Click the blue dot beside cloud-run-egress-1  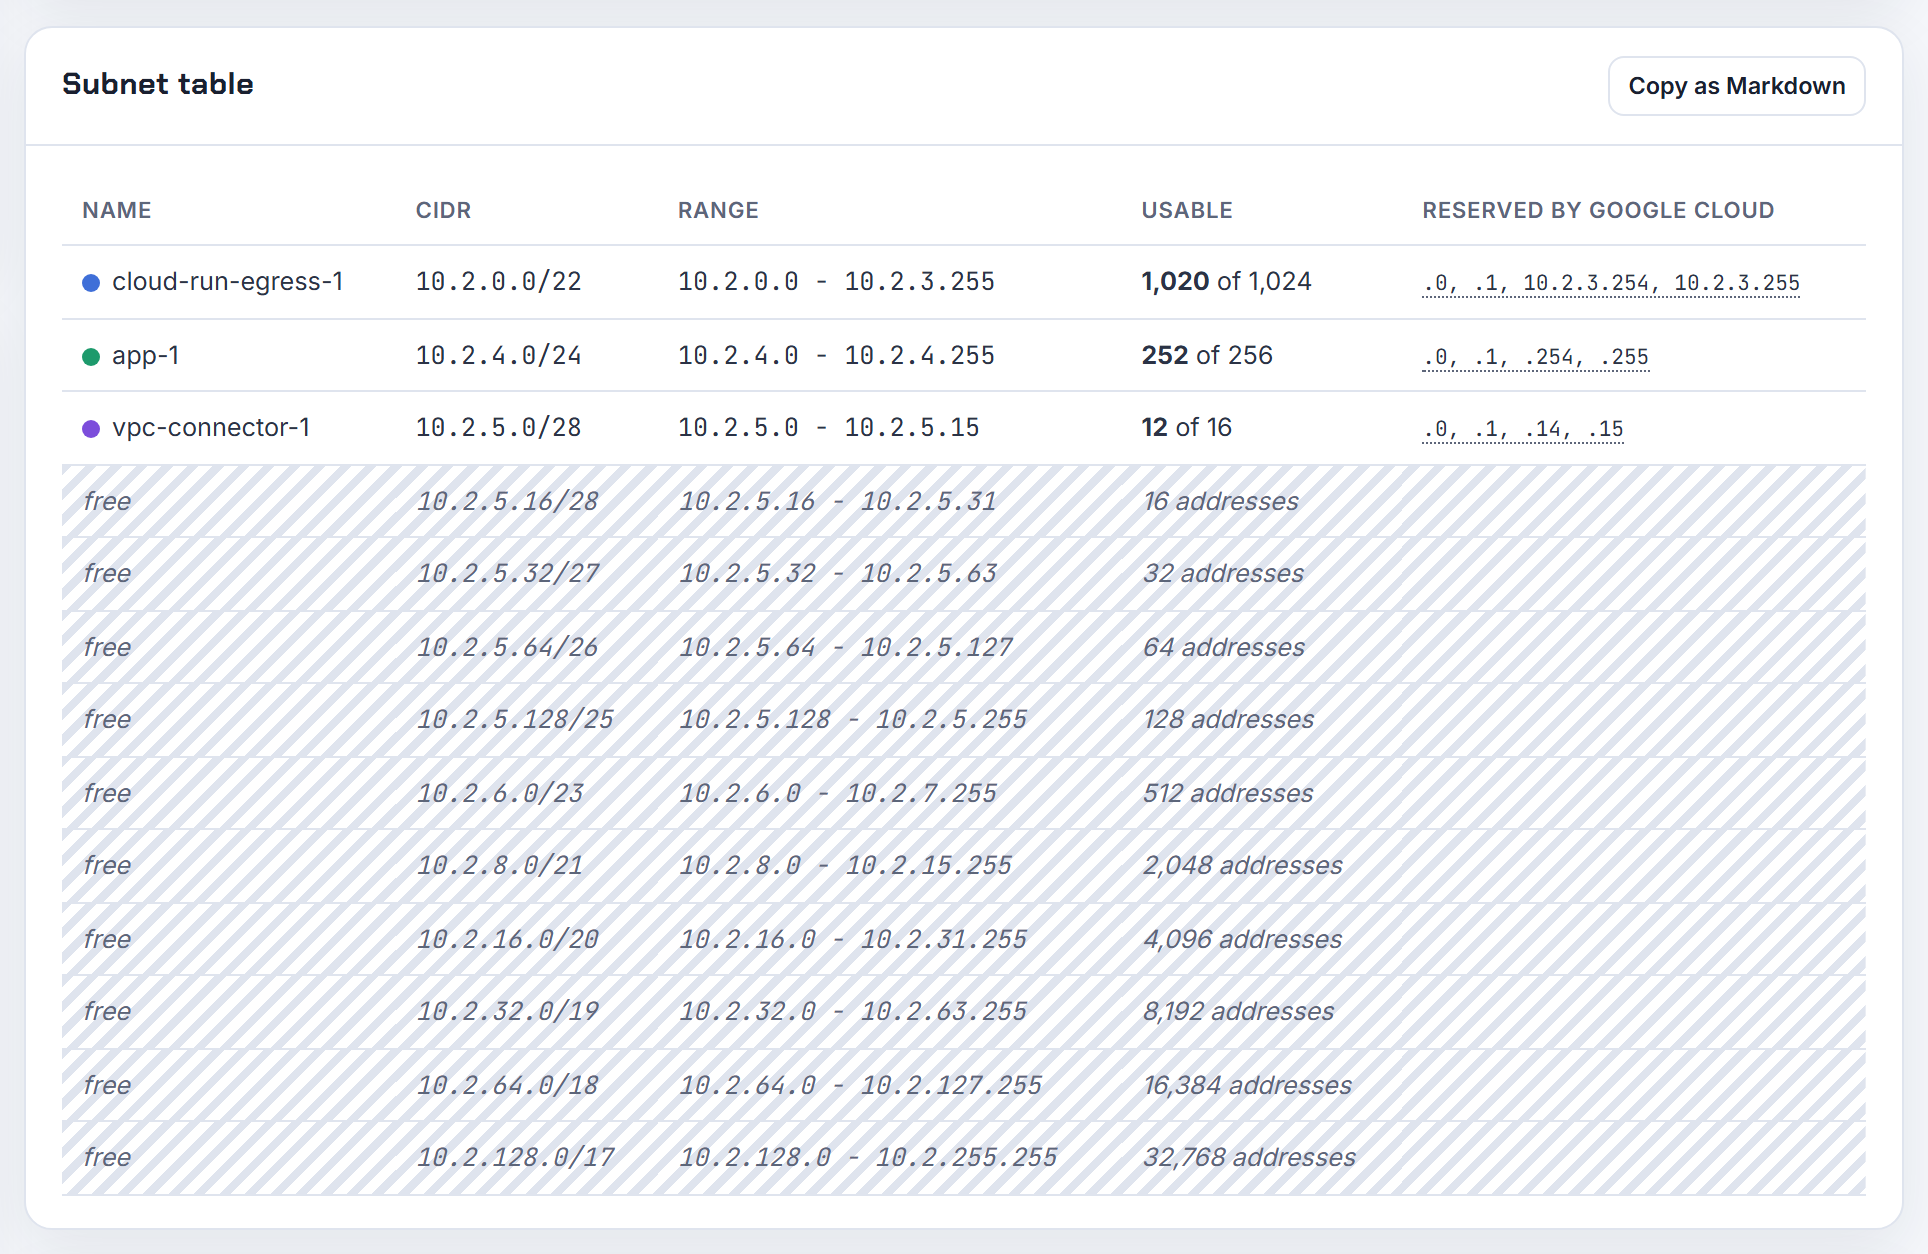(91, 283)
